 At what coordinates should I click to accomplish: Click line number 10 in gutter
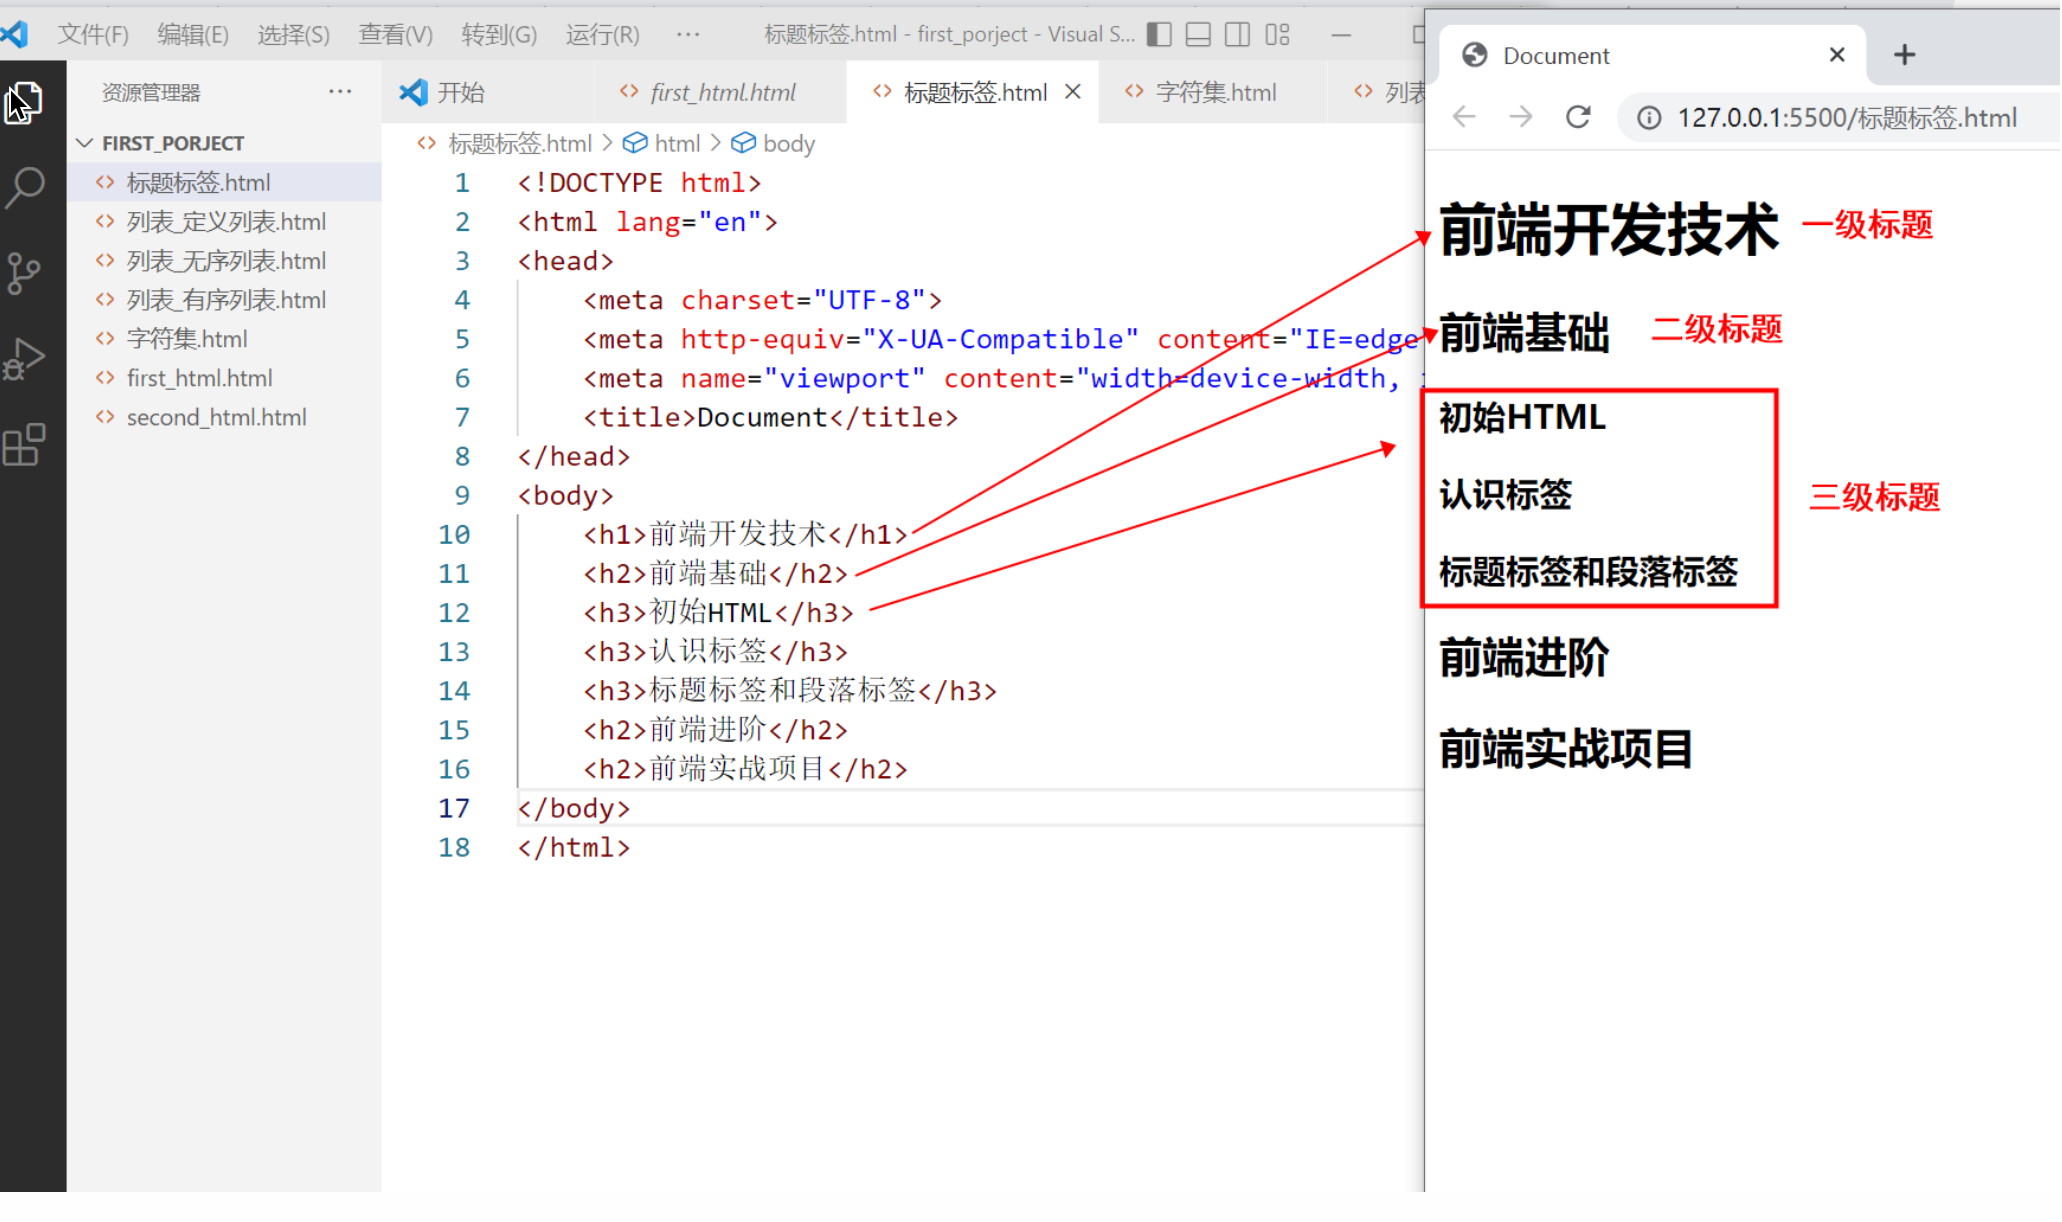pyautogui.click(x=454, y=534)
